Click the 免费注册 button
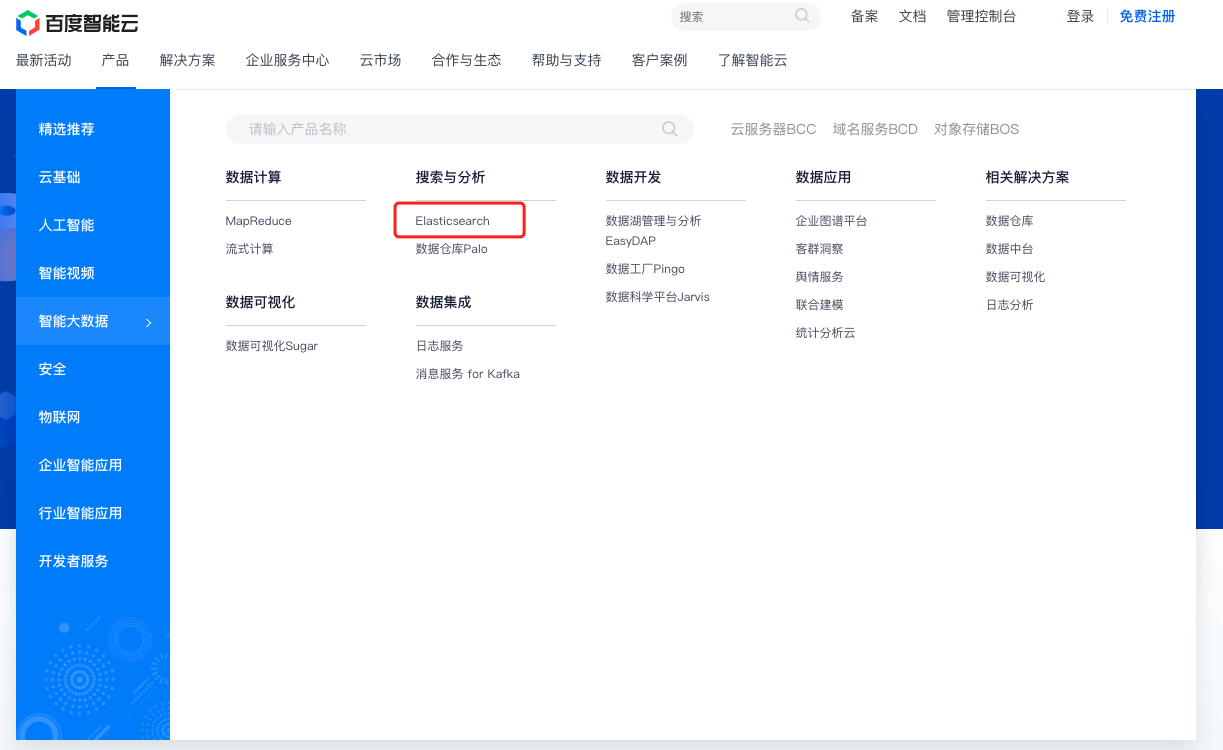 tap(1147, 17)
